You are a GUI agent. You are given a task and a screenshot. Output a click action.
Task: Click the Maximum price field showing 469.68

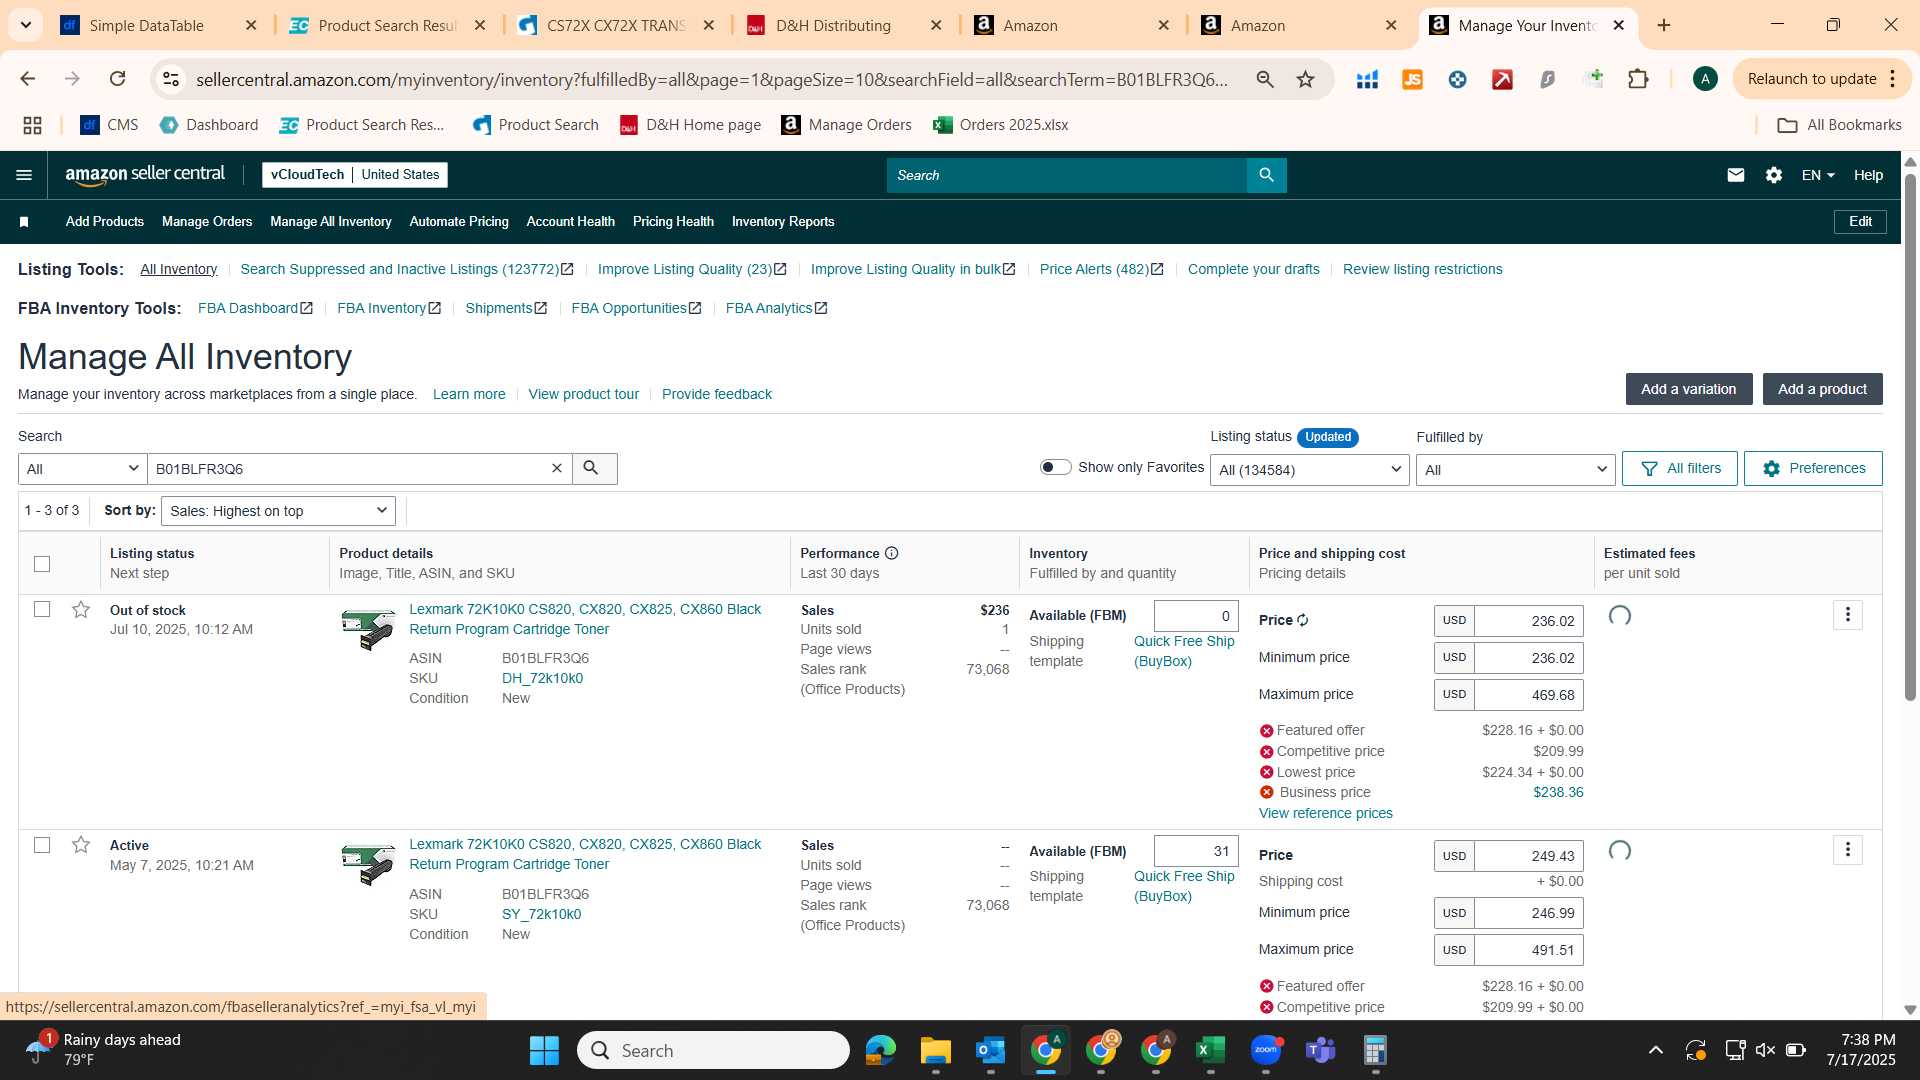tap(1528, 695)
